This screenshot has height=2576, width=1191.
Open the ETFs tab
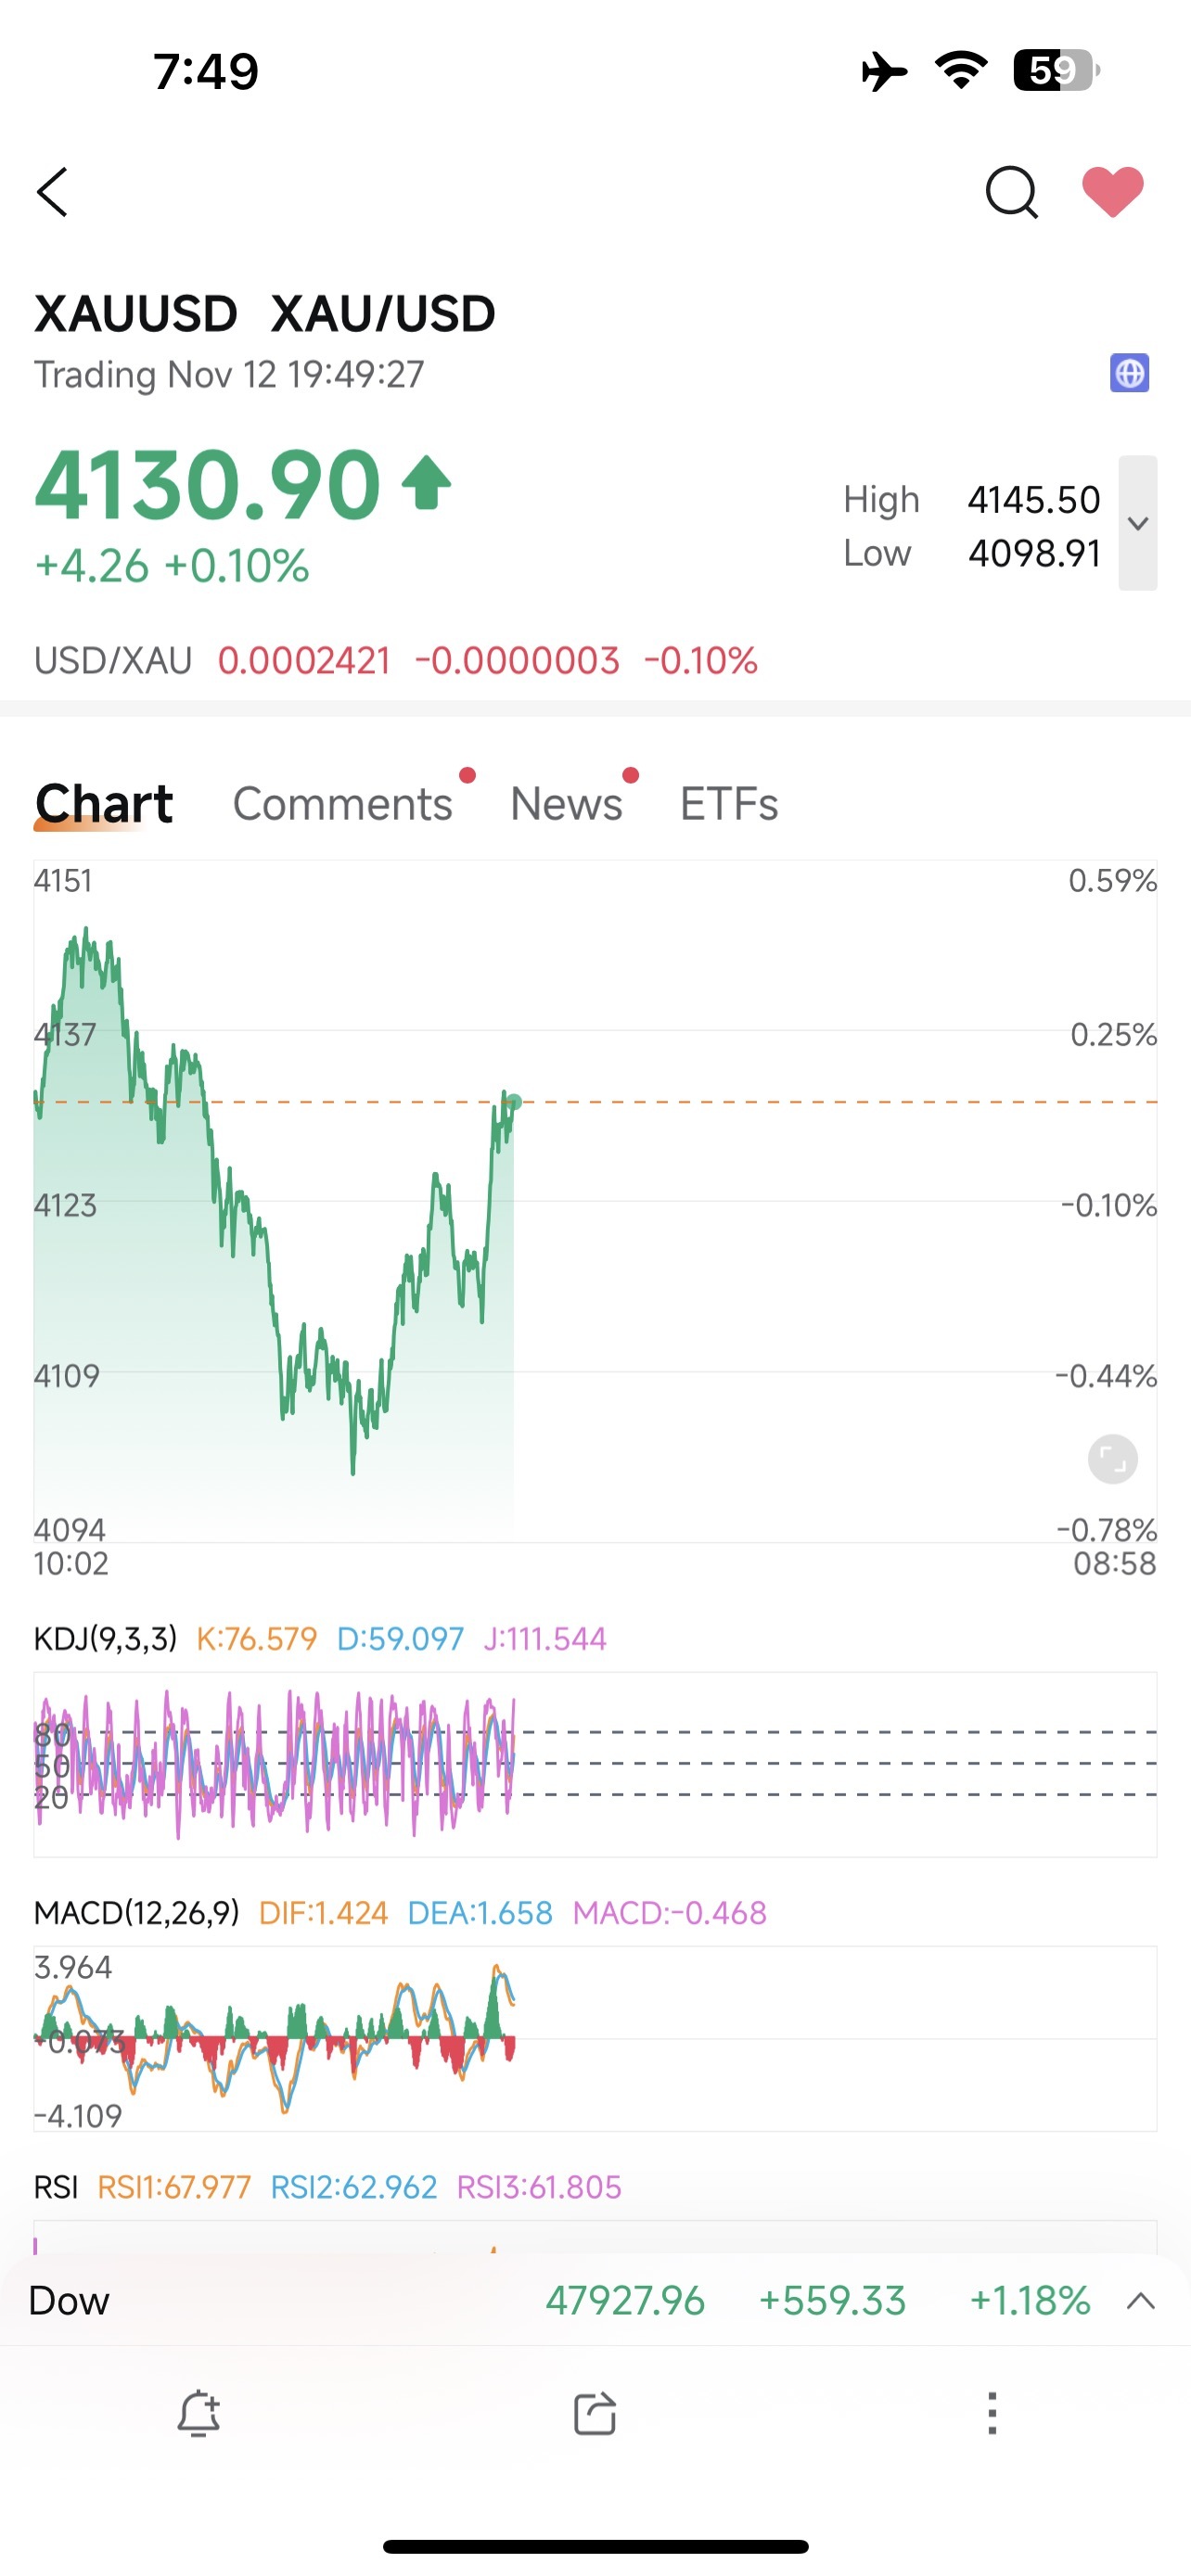(x=729, y=804)
